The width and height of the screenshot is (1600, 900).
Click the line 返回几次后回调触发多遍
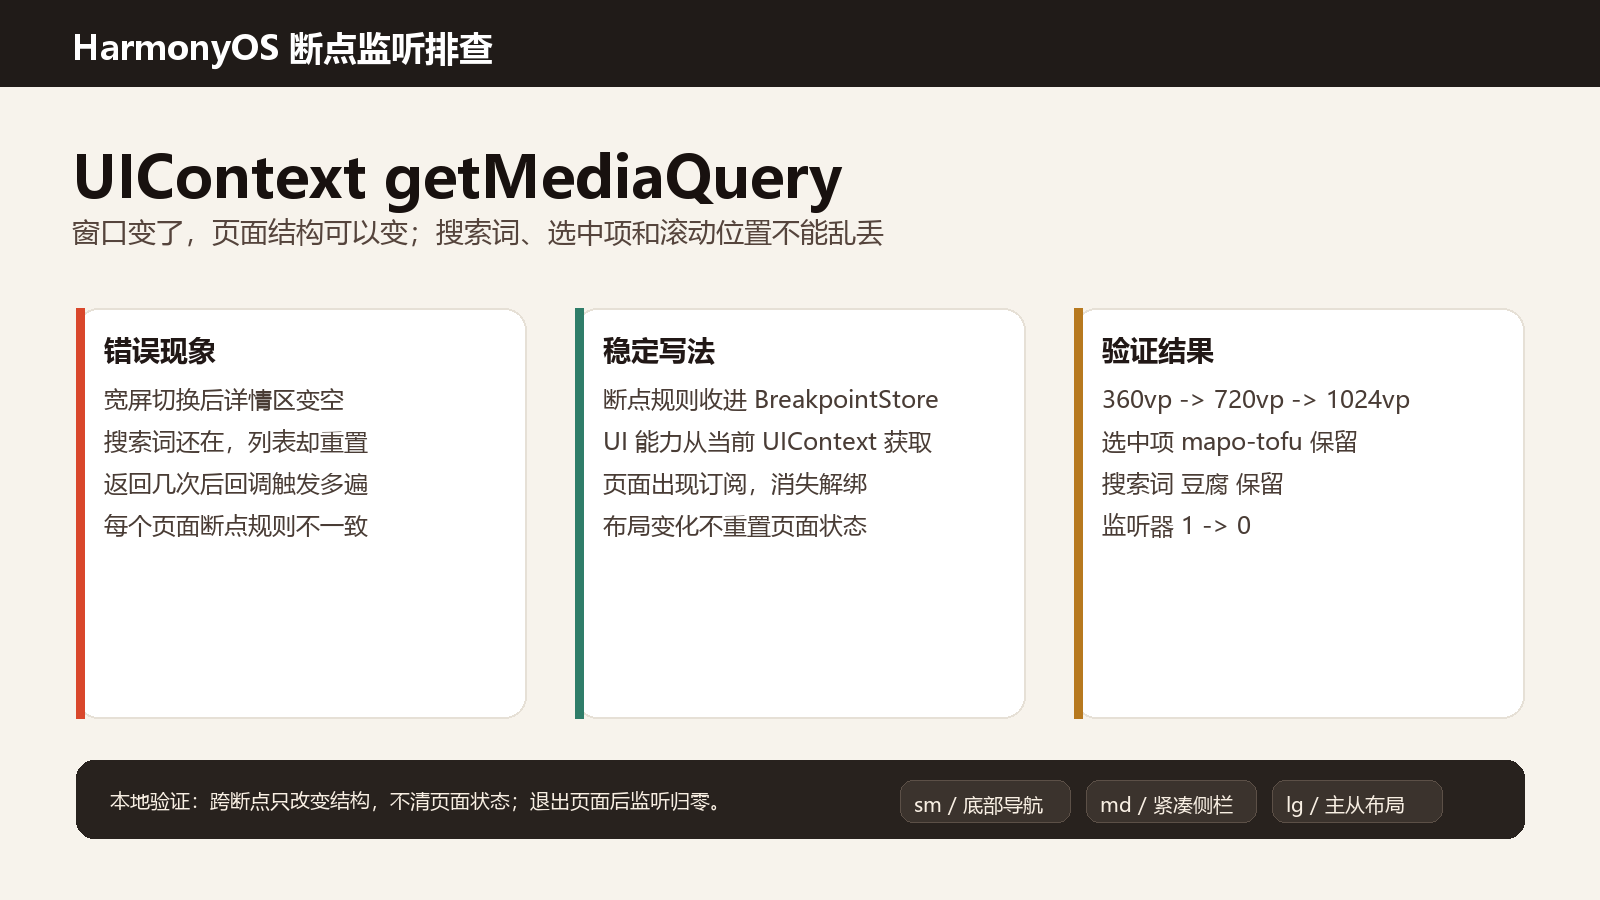[x=236, y=484]
